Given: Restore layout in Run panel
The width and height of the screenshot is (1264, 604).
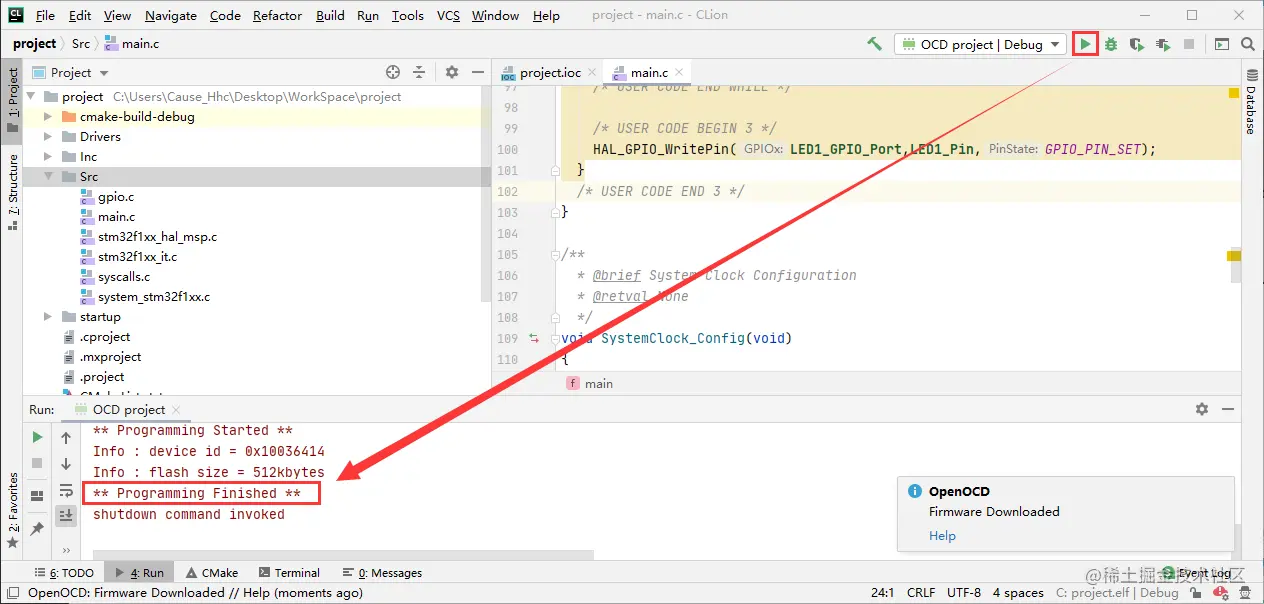Looking at the screenshot, I should 37,495.
